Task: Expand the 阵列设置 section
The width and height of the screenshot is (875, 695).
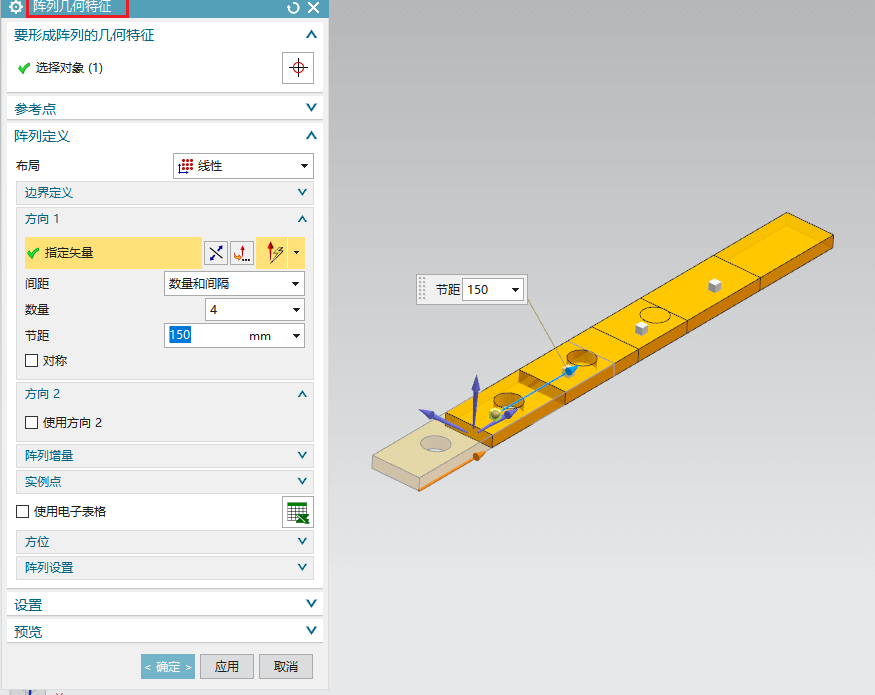Action: pos(302,567)
